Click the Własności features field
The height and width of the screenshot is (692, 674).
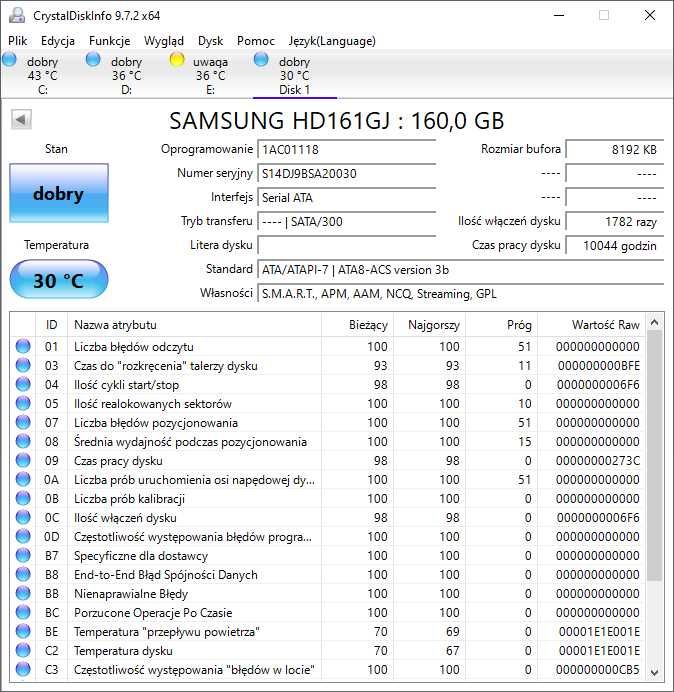(x=461, y=293)
